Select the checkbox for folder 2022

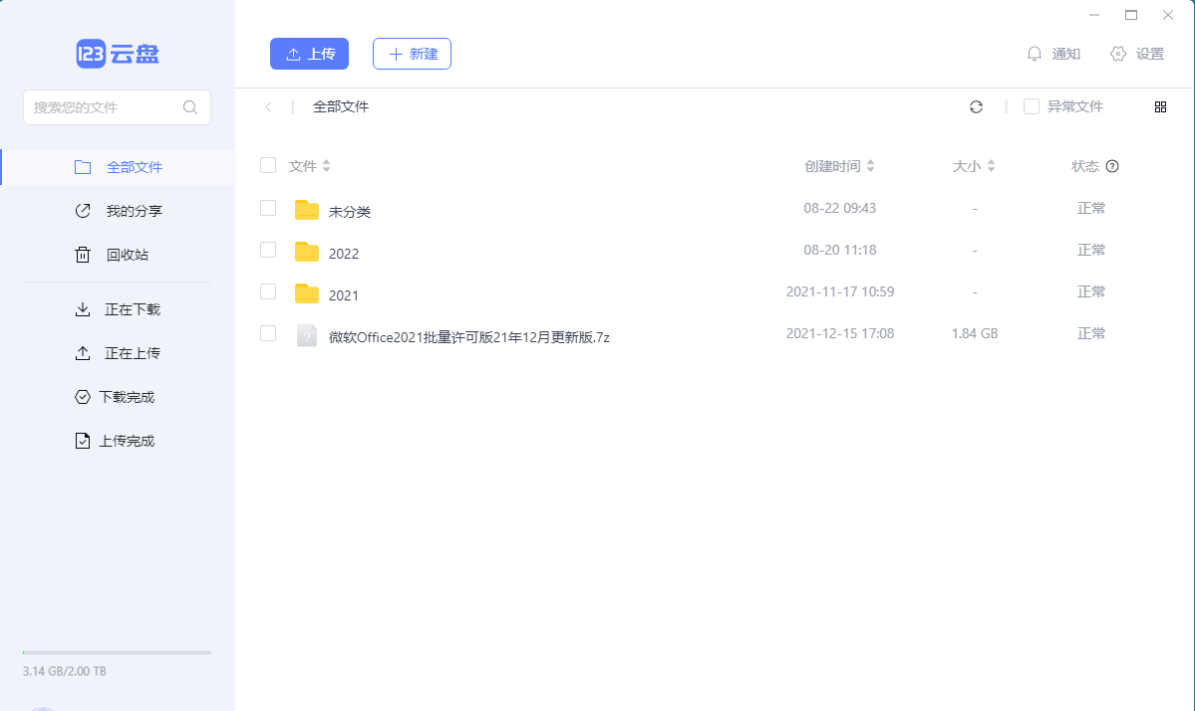pyautogui.click(x=268, y=250)
